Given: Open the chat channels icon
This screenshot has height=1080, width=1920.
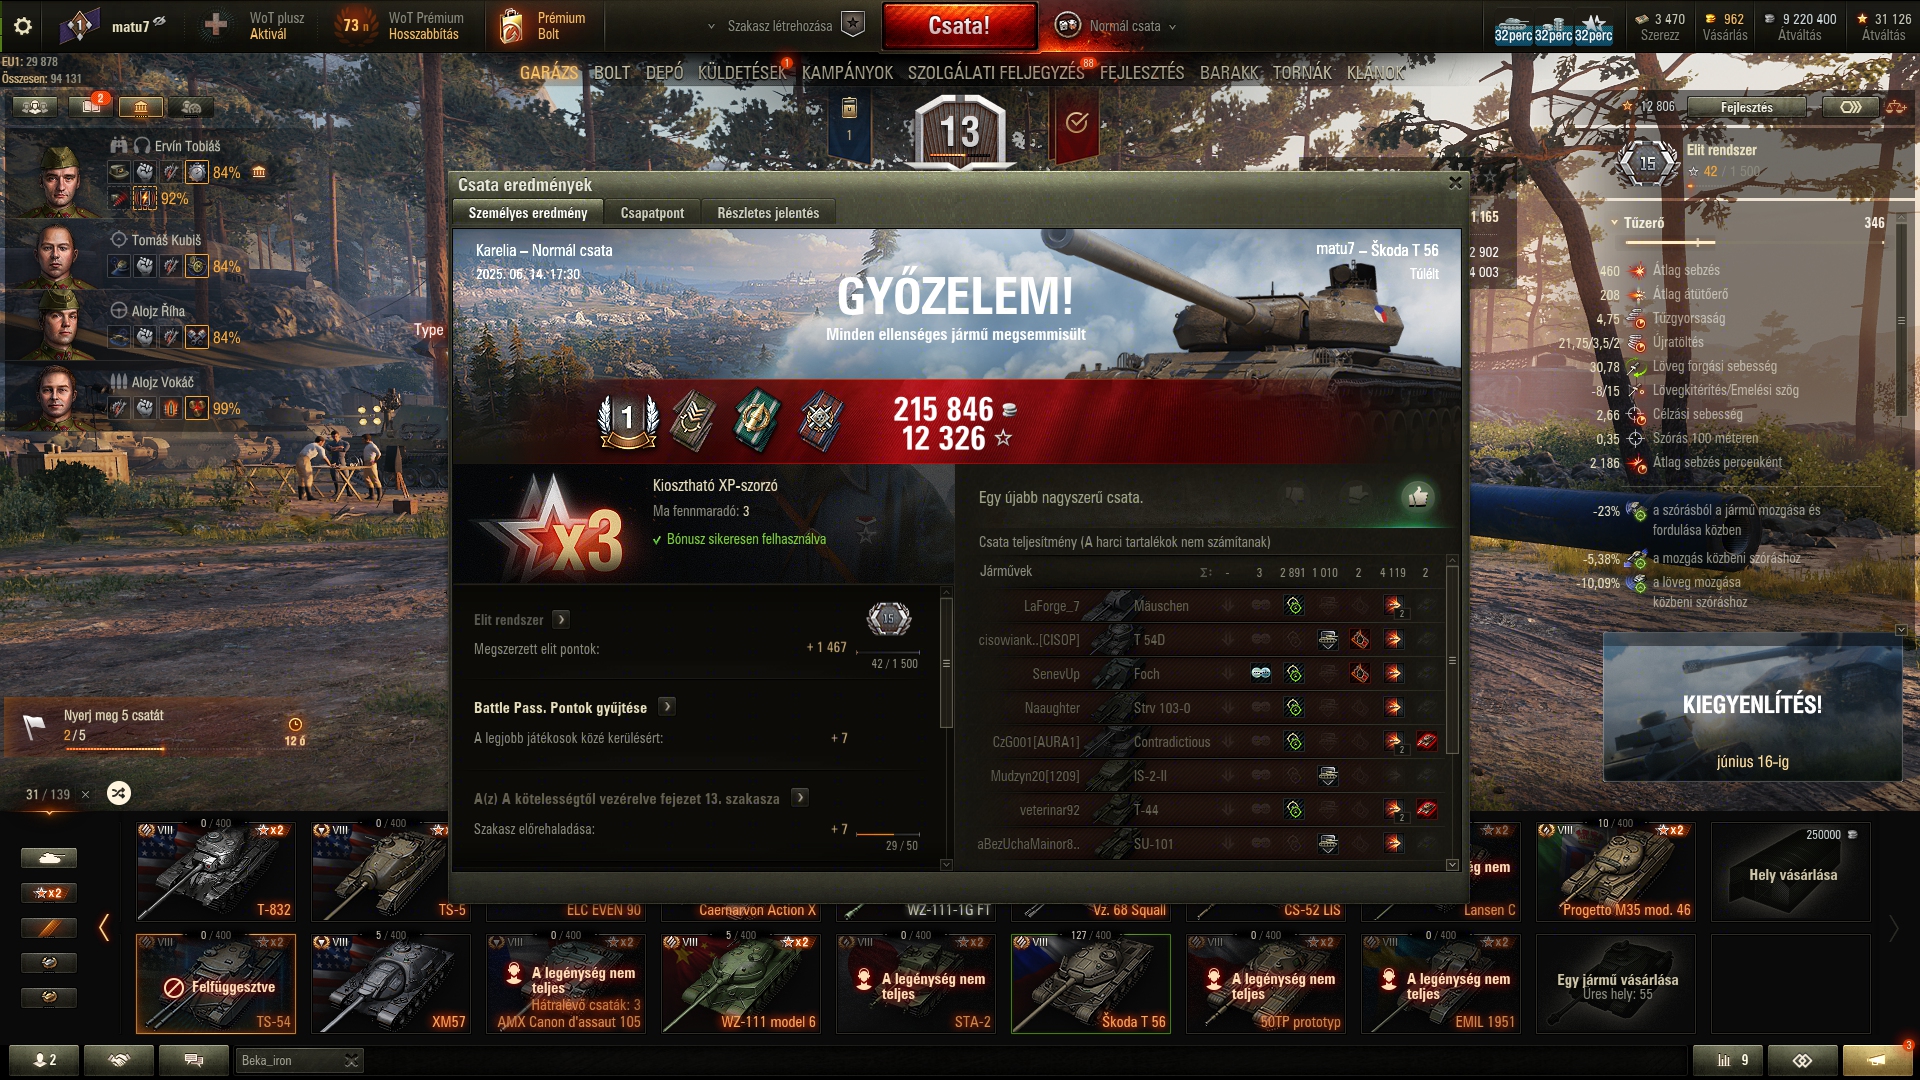Looking at the screenshot, I should tap(194, 1060).
